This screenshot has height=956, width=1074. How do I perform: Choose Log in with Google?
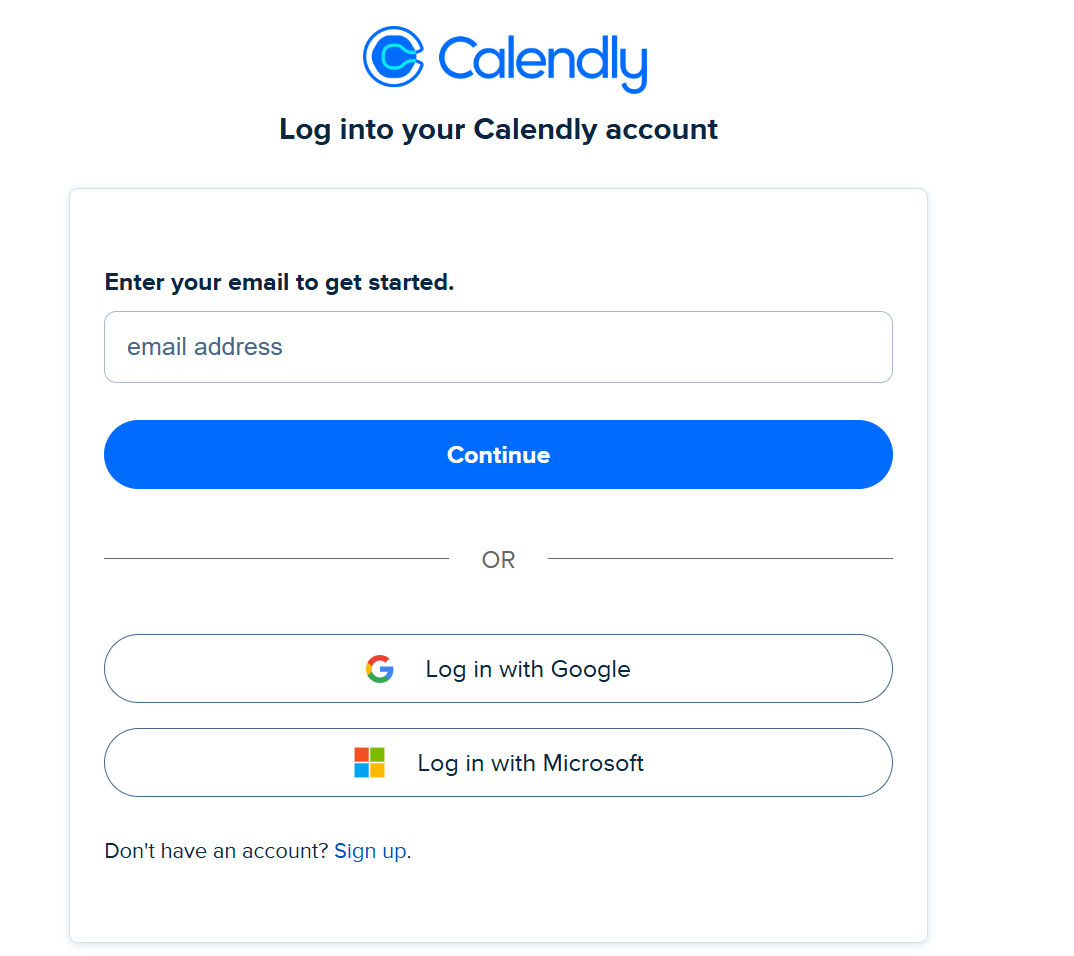498,669
